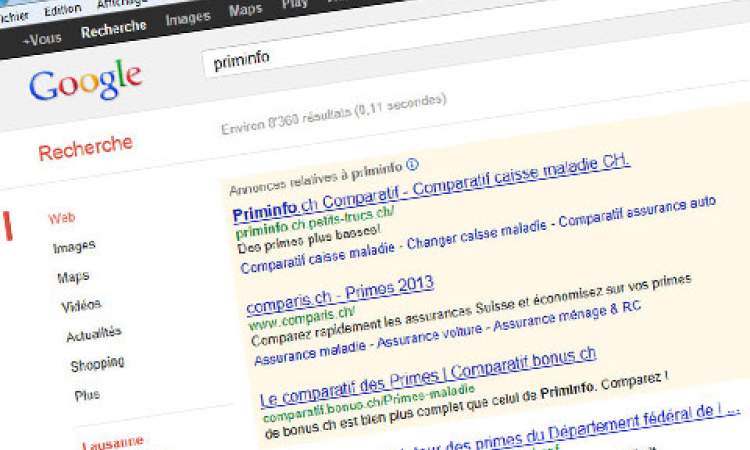Expand Plus in the sidebar

pos(87,395)
